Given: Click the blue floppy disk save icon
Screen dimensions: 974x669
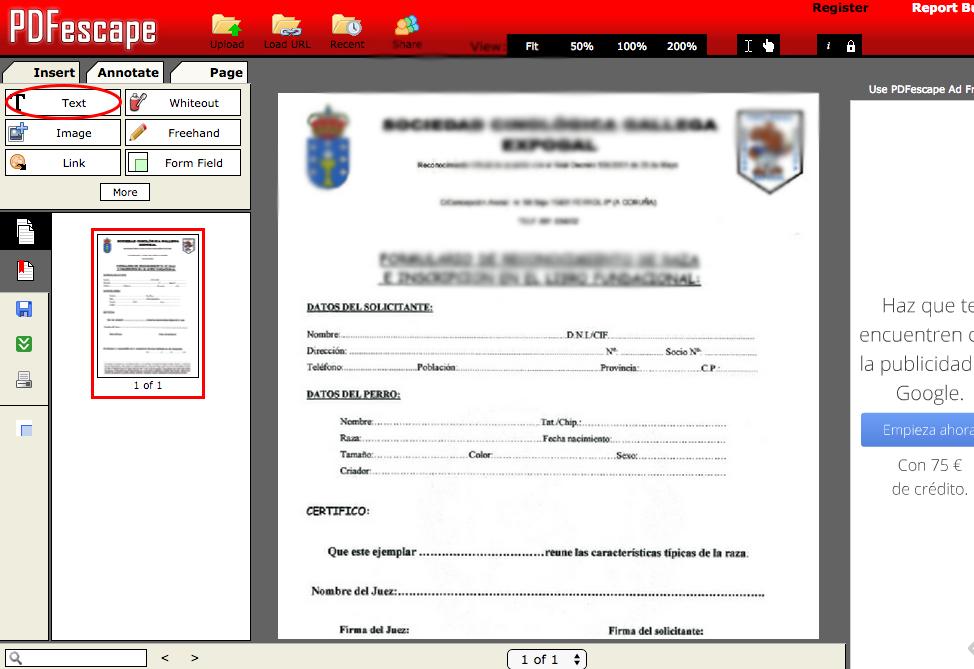Looking at the screenshot, I should [25, 309].
